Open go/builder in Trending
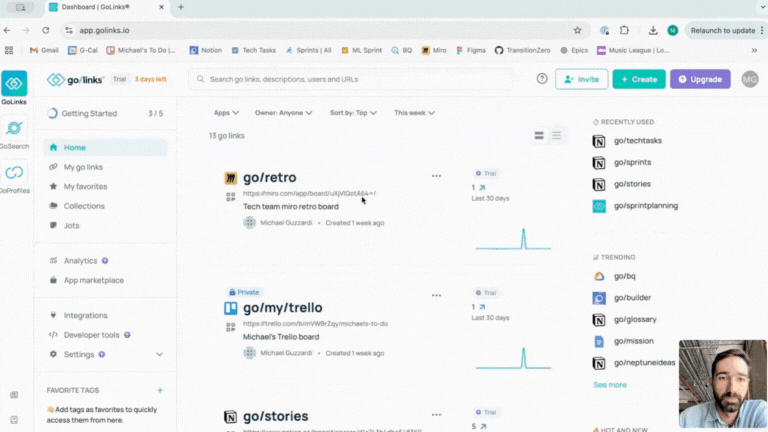Viewport: 768px width, 432px height. coord(632,298)
